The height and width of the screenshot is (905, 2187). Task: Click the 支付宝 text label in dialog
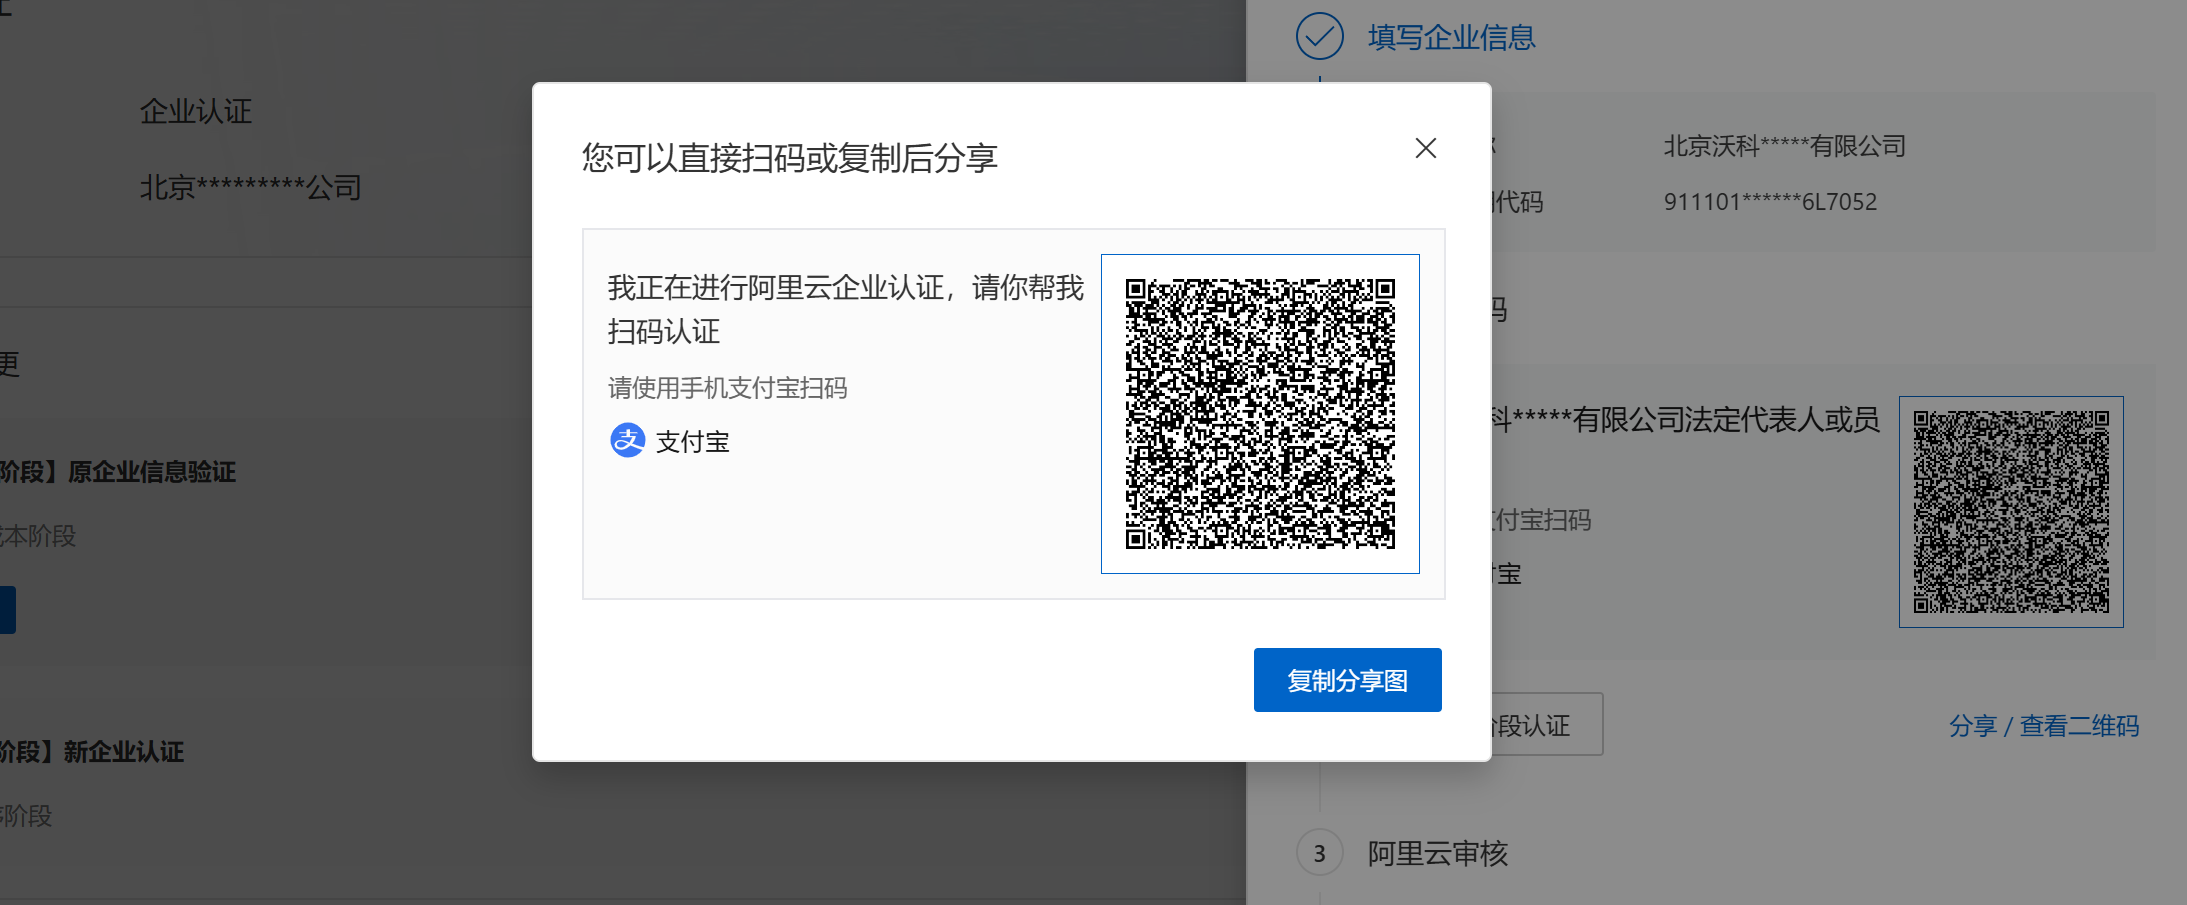click(692, 442)
